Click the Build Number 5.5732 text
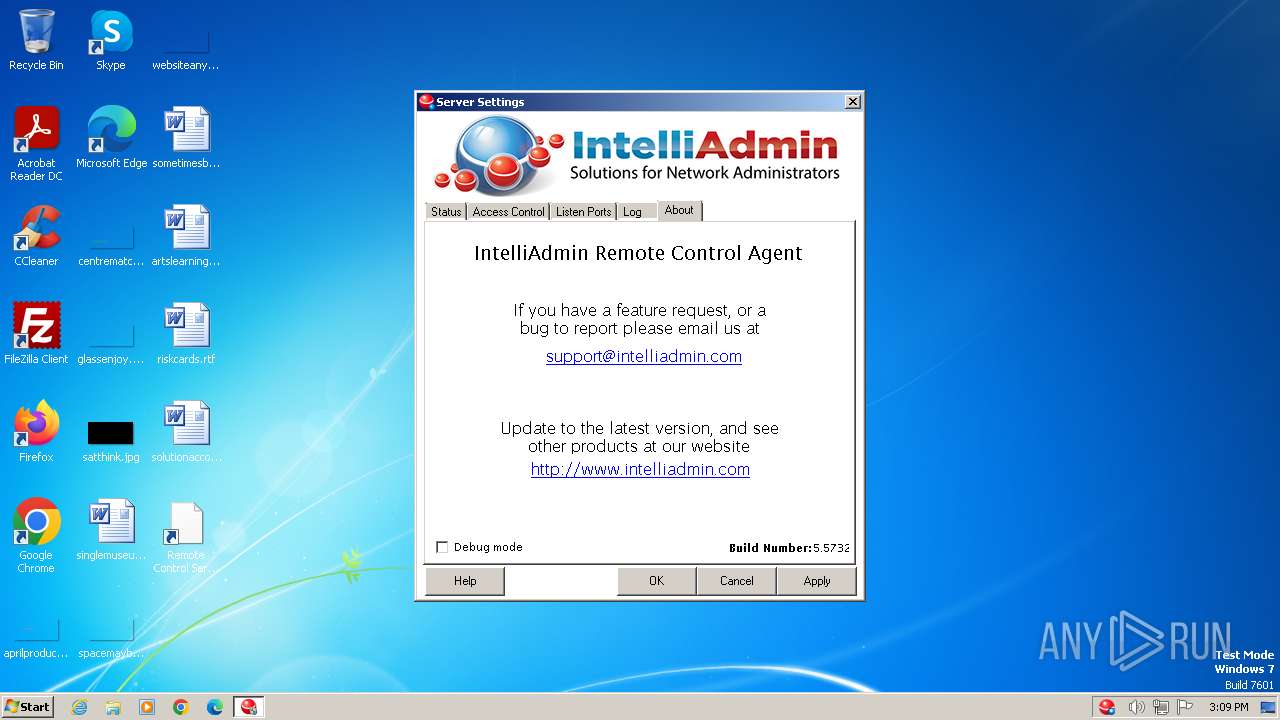This screenshot has width=1280, height=720. (789, 548)
